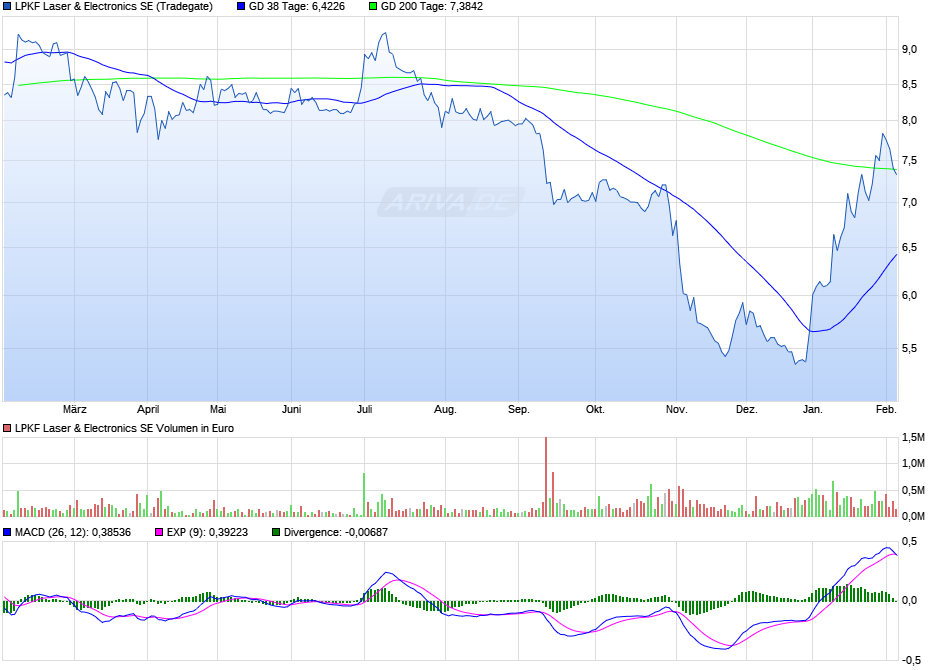Select the 'EXP (9): 0,39223' label
The height and width of the screenshot is (670, 940).
207,532
